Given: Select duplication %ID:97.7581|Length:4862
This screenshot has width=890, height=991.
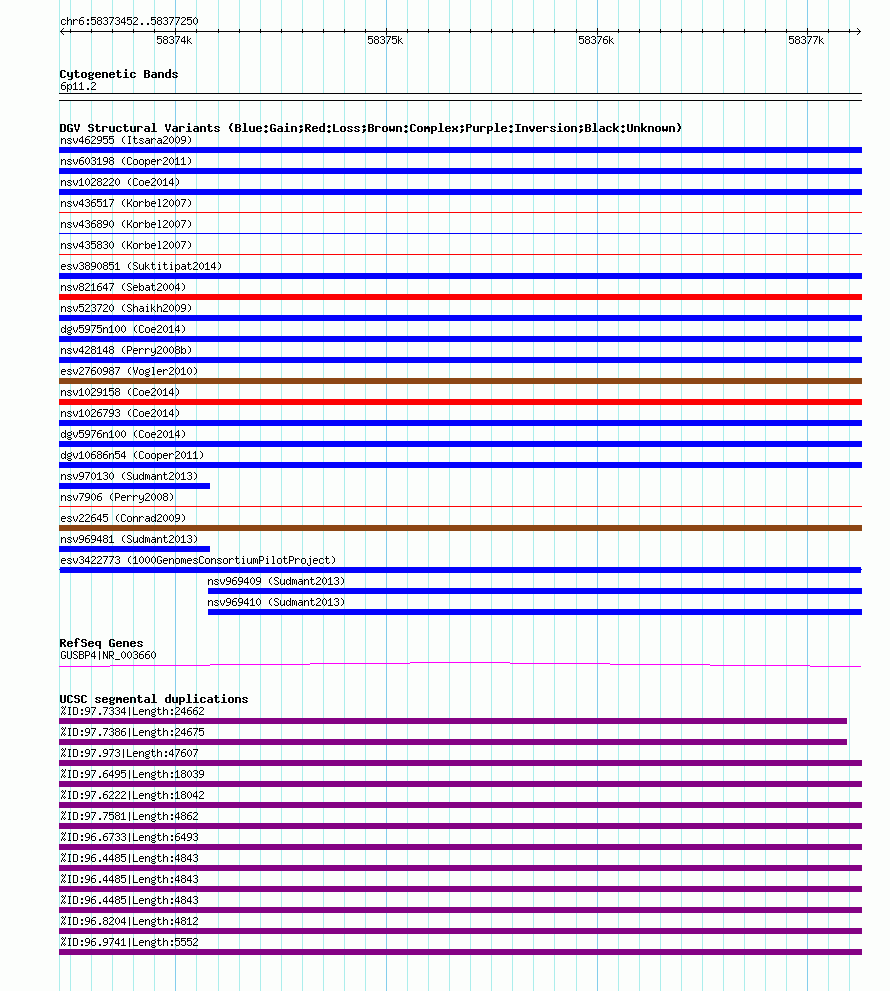Looking at the screenshot, I should click(129, 816).
